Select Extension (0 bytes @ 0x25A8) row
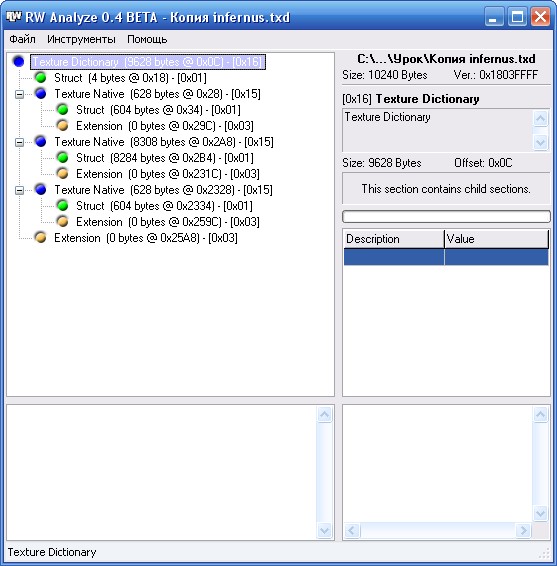557x566 pixels. (x=146, y=238)
